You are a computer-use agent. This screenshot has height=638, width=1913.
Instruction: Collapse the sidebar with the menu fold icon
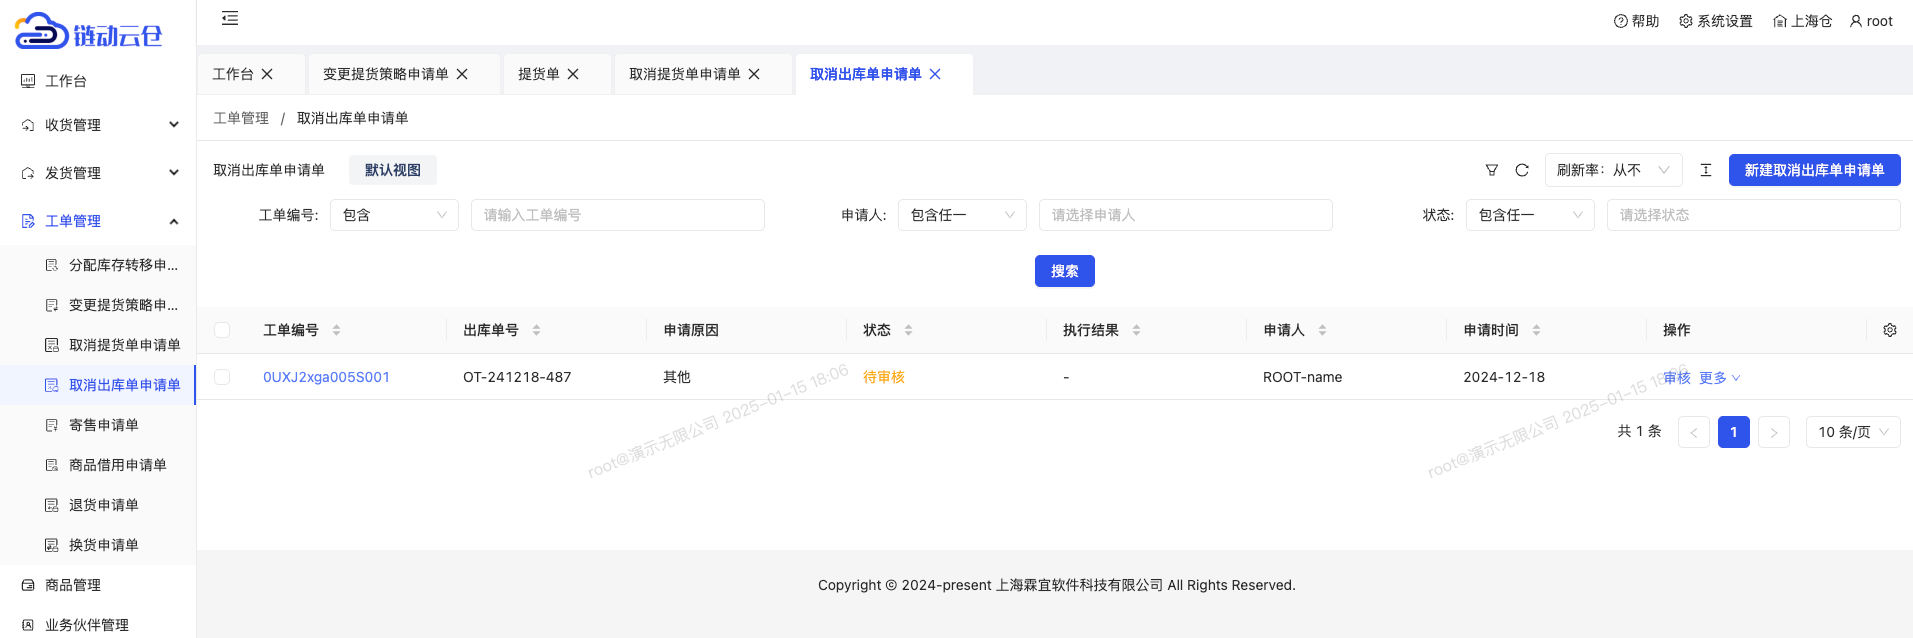pos(230,18)
